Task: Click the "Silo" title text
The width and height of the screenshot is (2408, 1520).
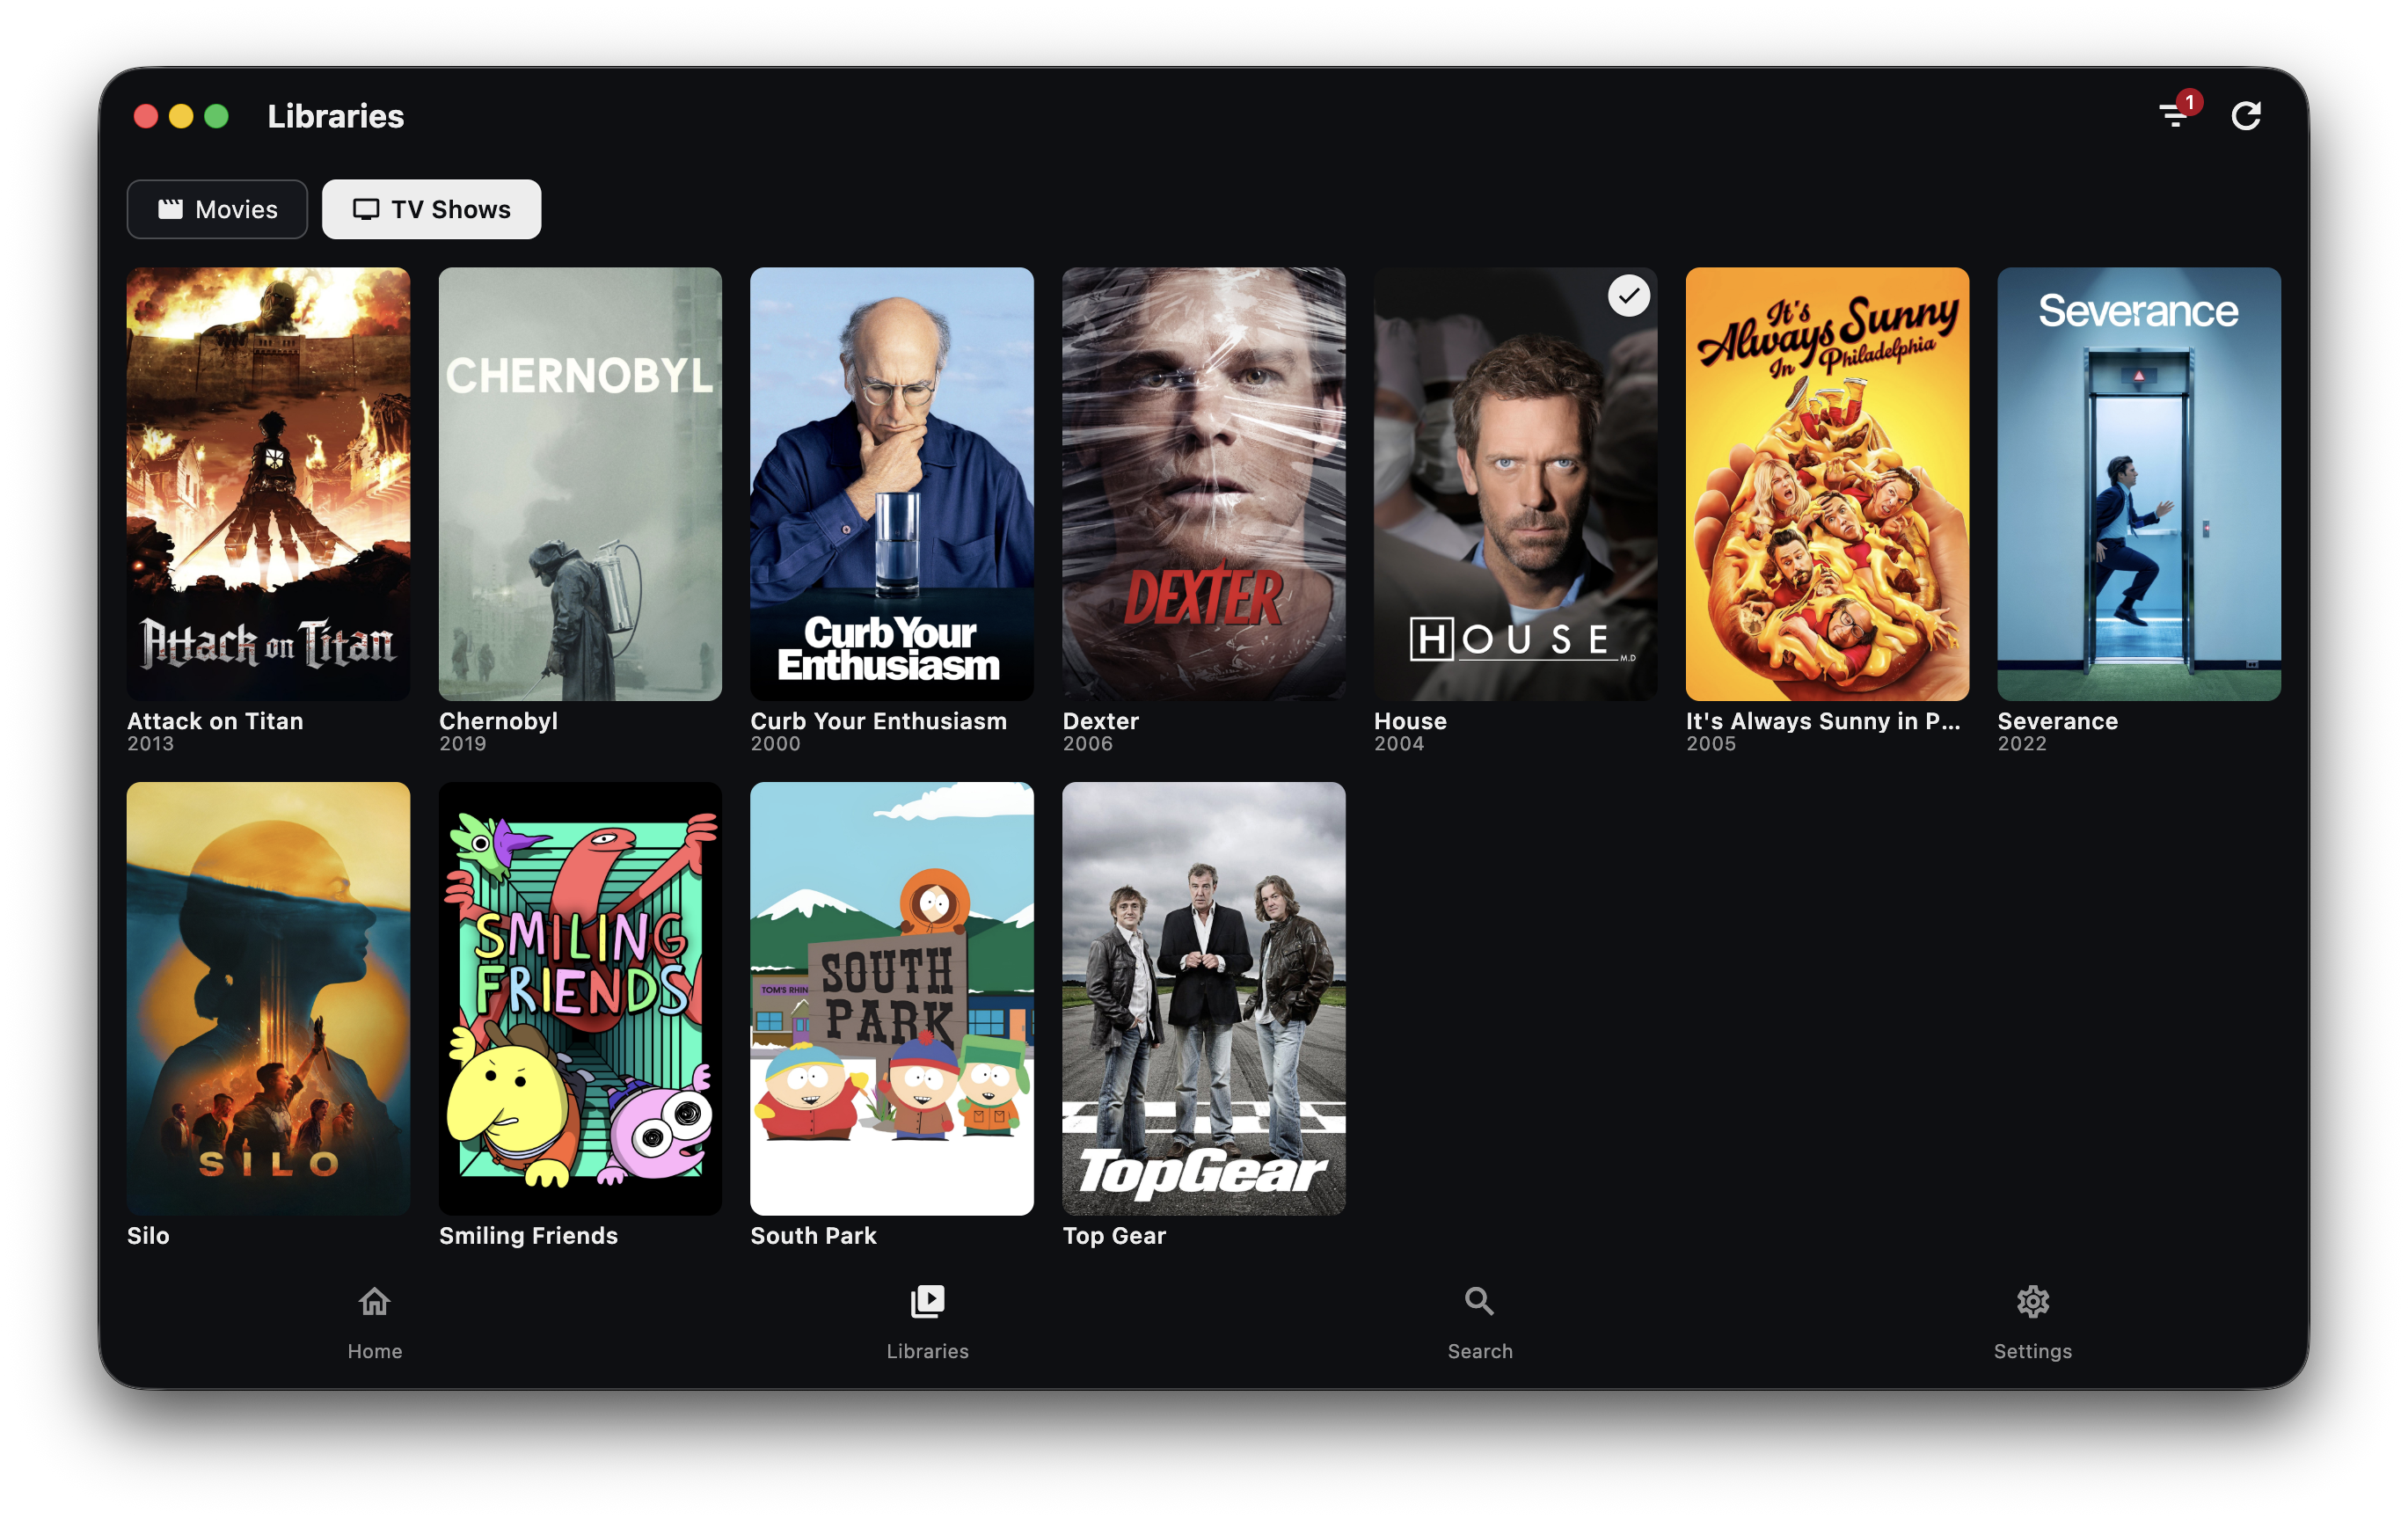Action: tap(148, 1236)
